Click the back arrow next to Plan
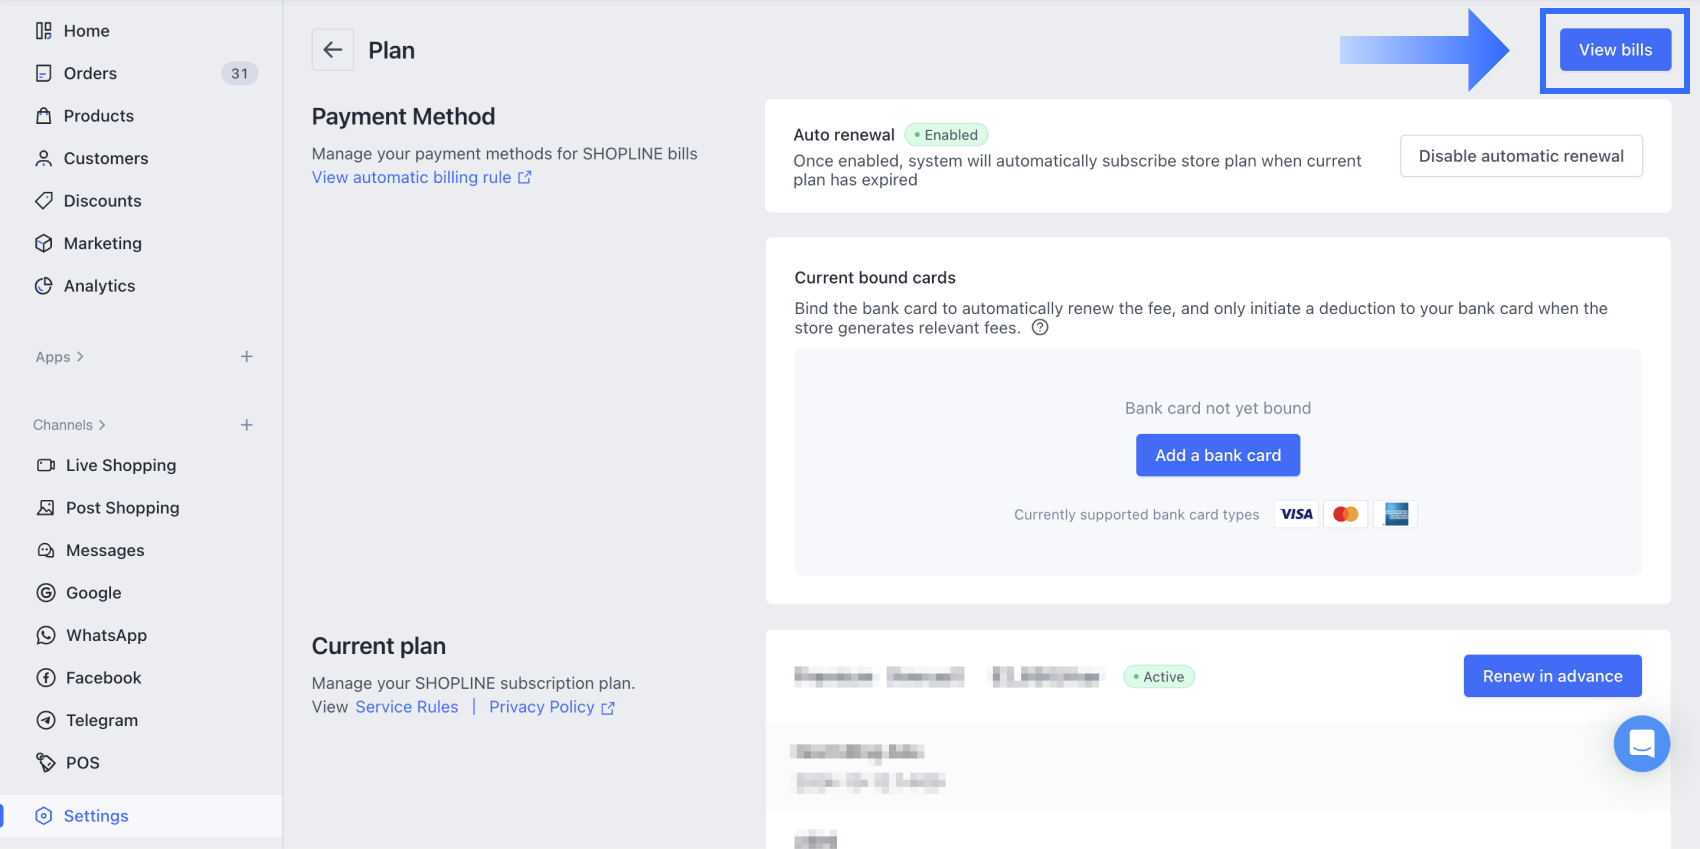The image size is (1700, 849). (x=333, y=50)
